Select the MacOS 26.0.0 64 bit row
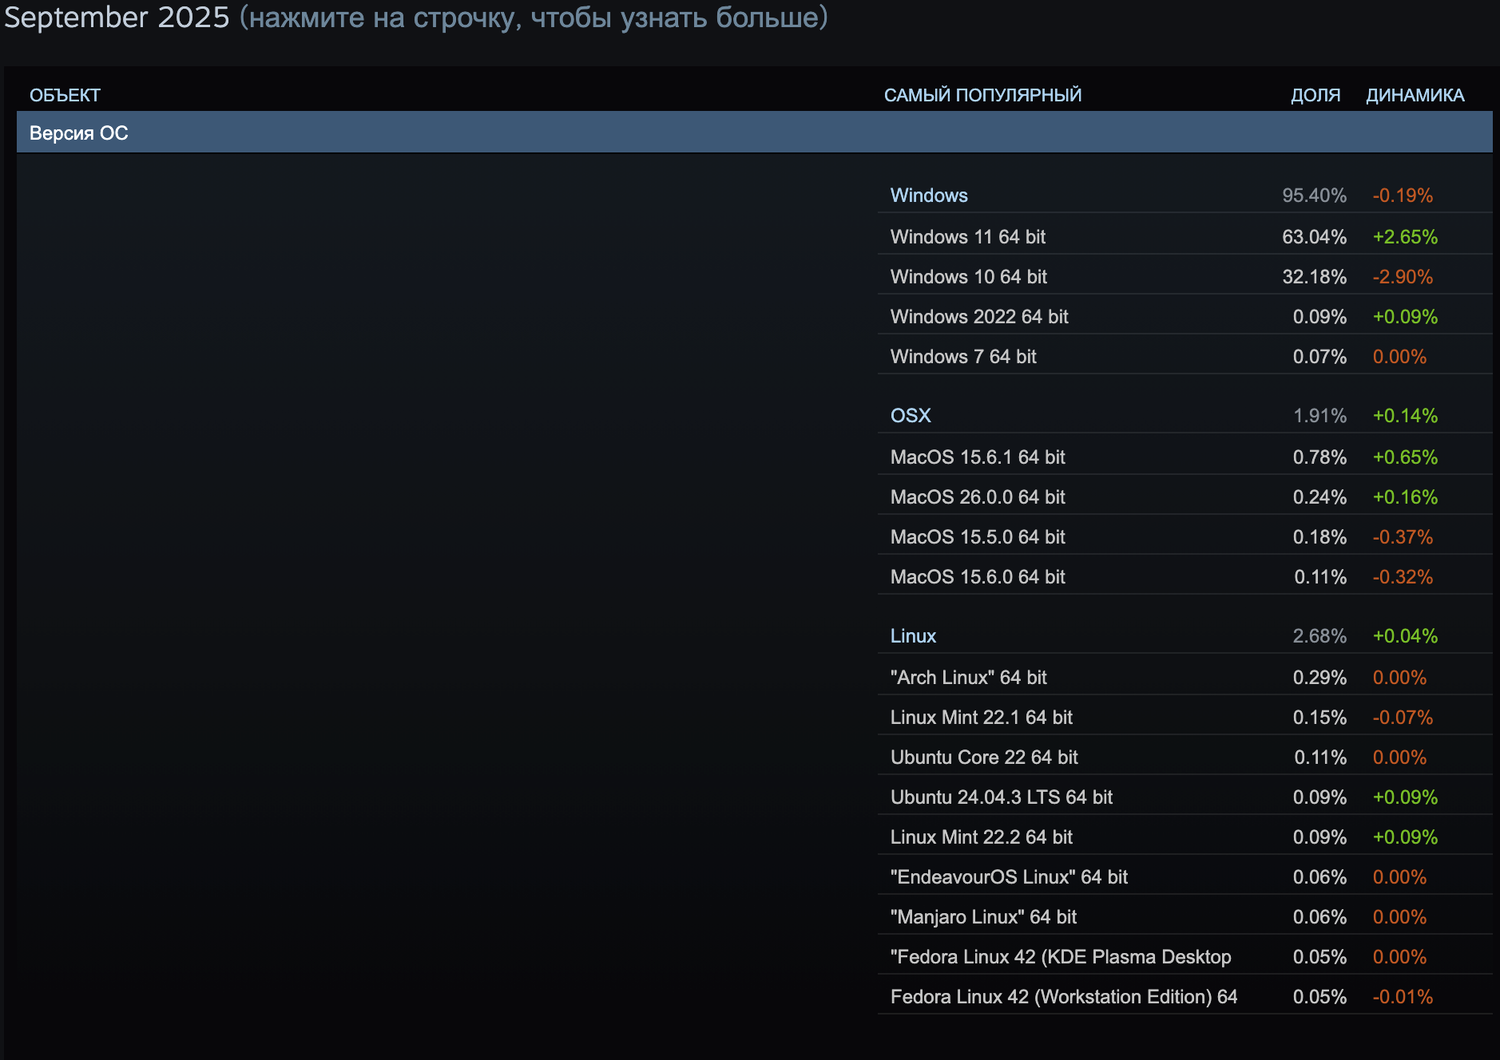 1185,497
